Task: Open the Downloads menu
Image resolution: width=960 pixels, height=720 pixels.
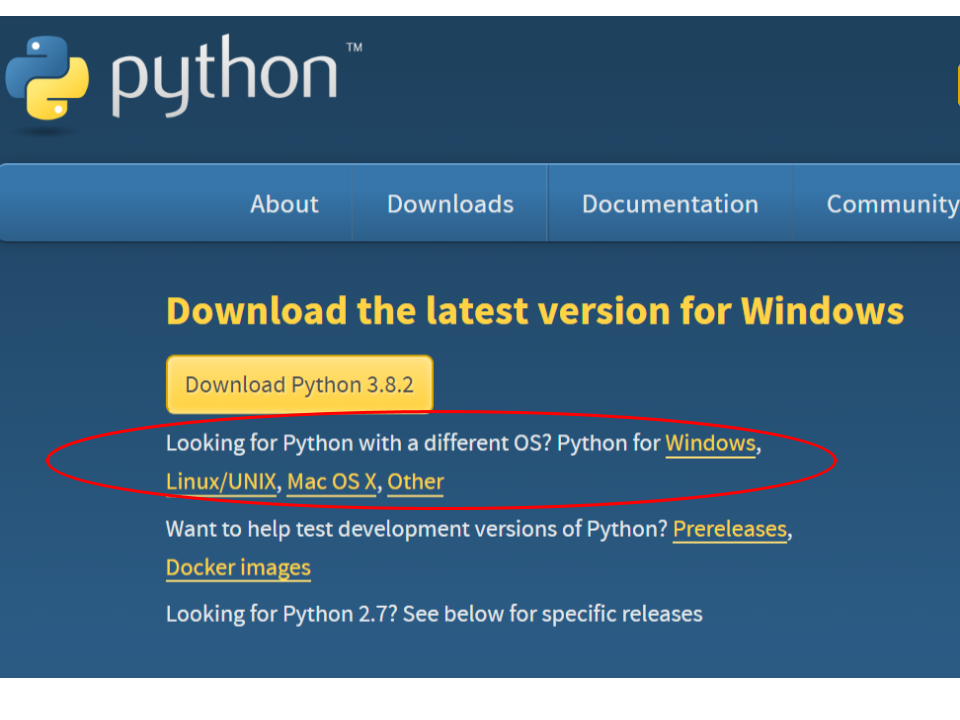Action: (x=450, y=204)
